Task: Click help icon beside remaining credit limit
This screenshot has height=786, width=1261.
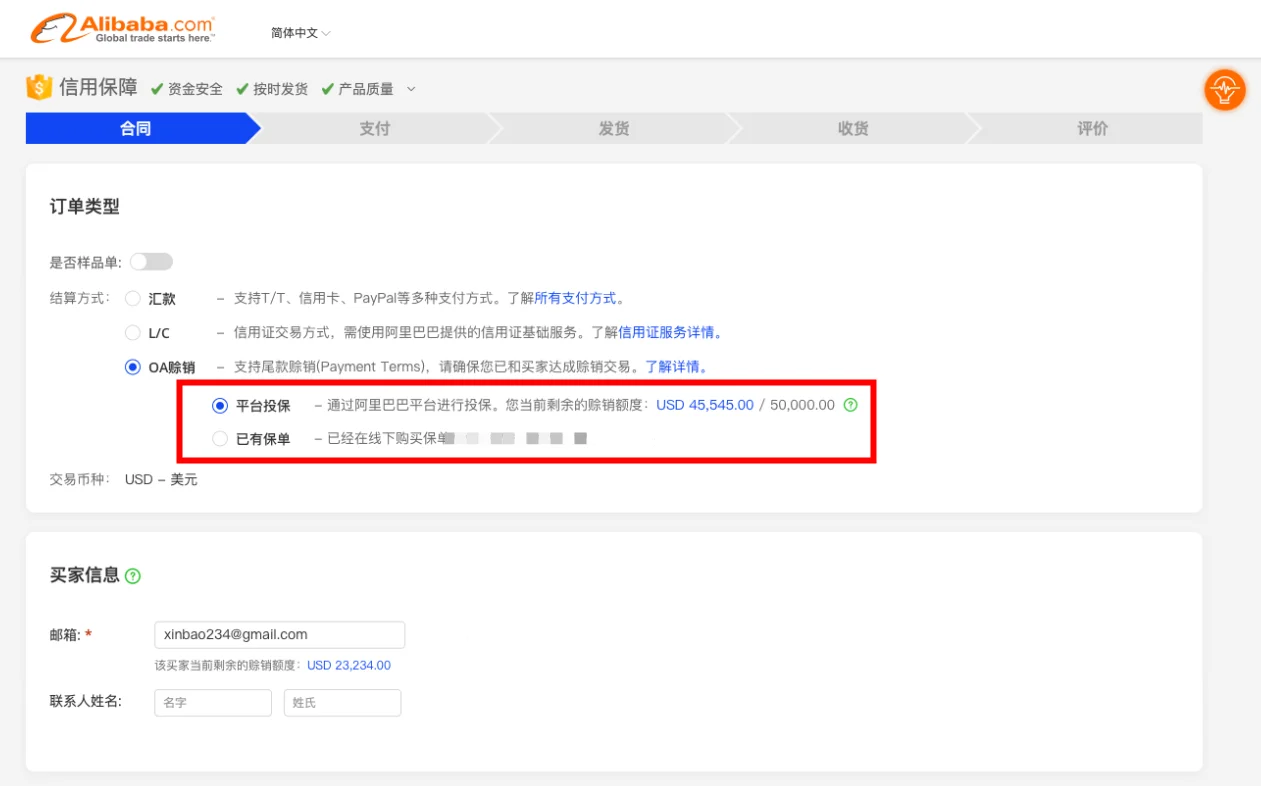Action: pyautogui.click(x=851, y=405)
